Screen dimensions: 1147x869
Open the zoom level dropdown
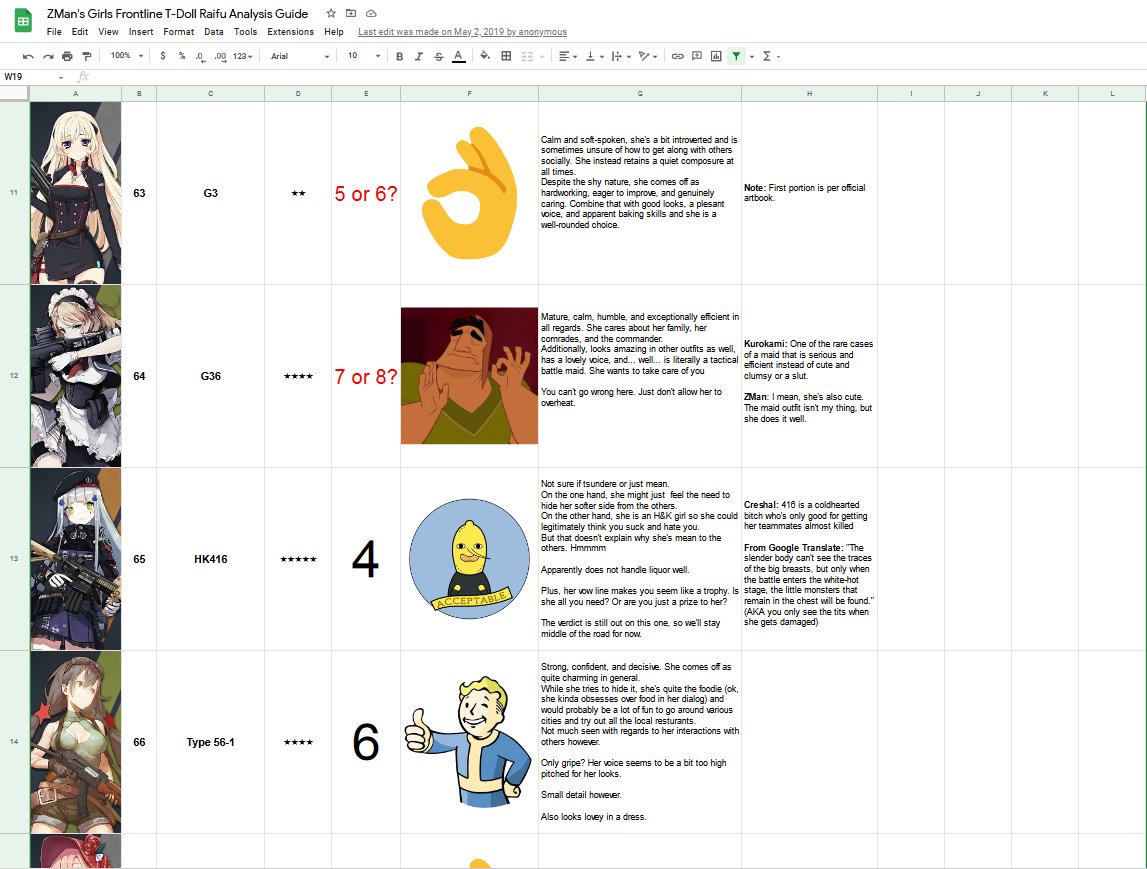(127, 56)
